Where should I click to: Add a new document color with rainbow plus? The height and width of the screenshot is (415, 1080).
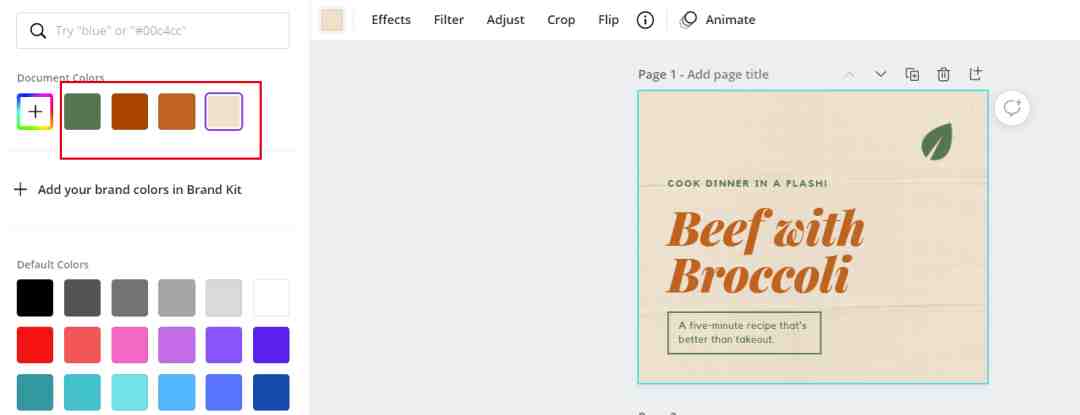(35, 111)
